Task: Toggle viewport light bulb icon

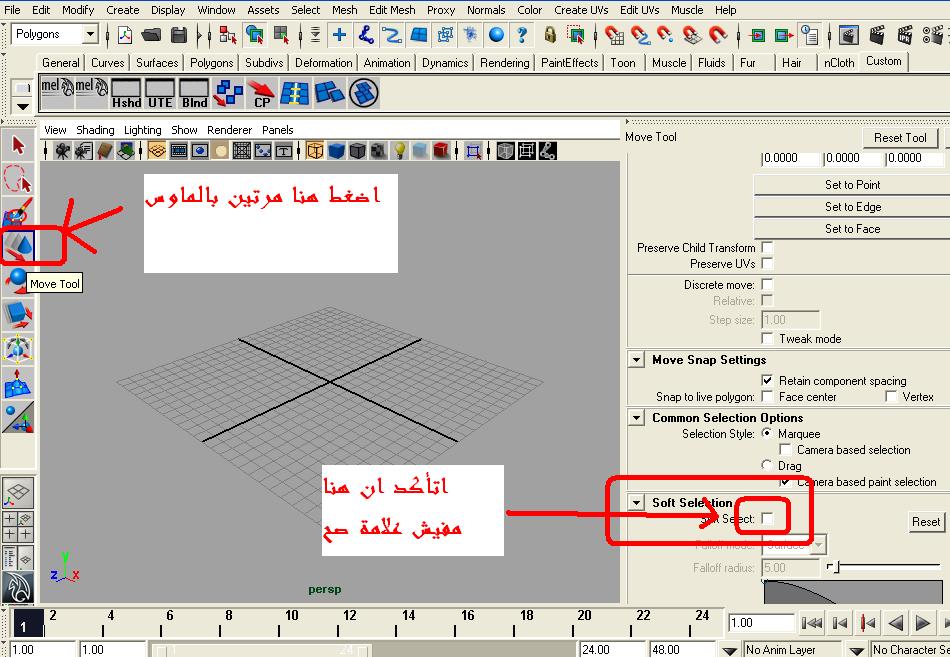Action: tap(399, 150)
